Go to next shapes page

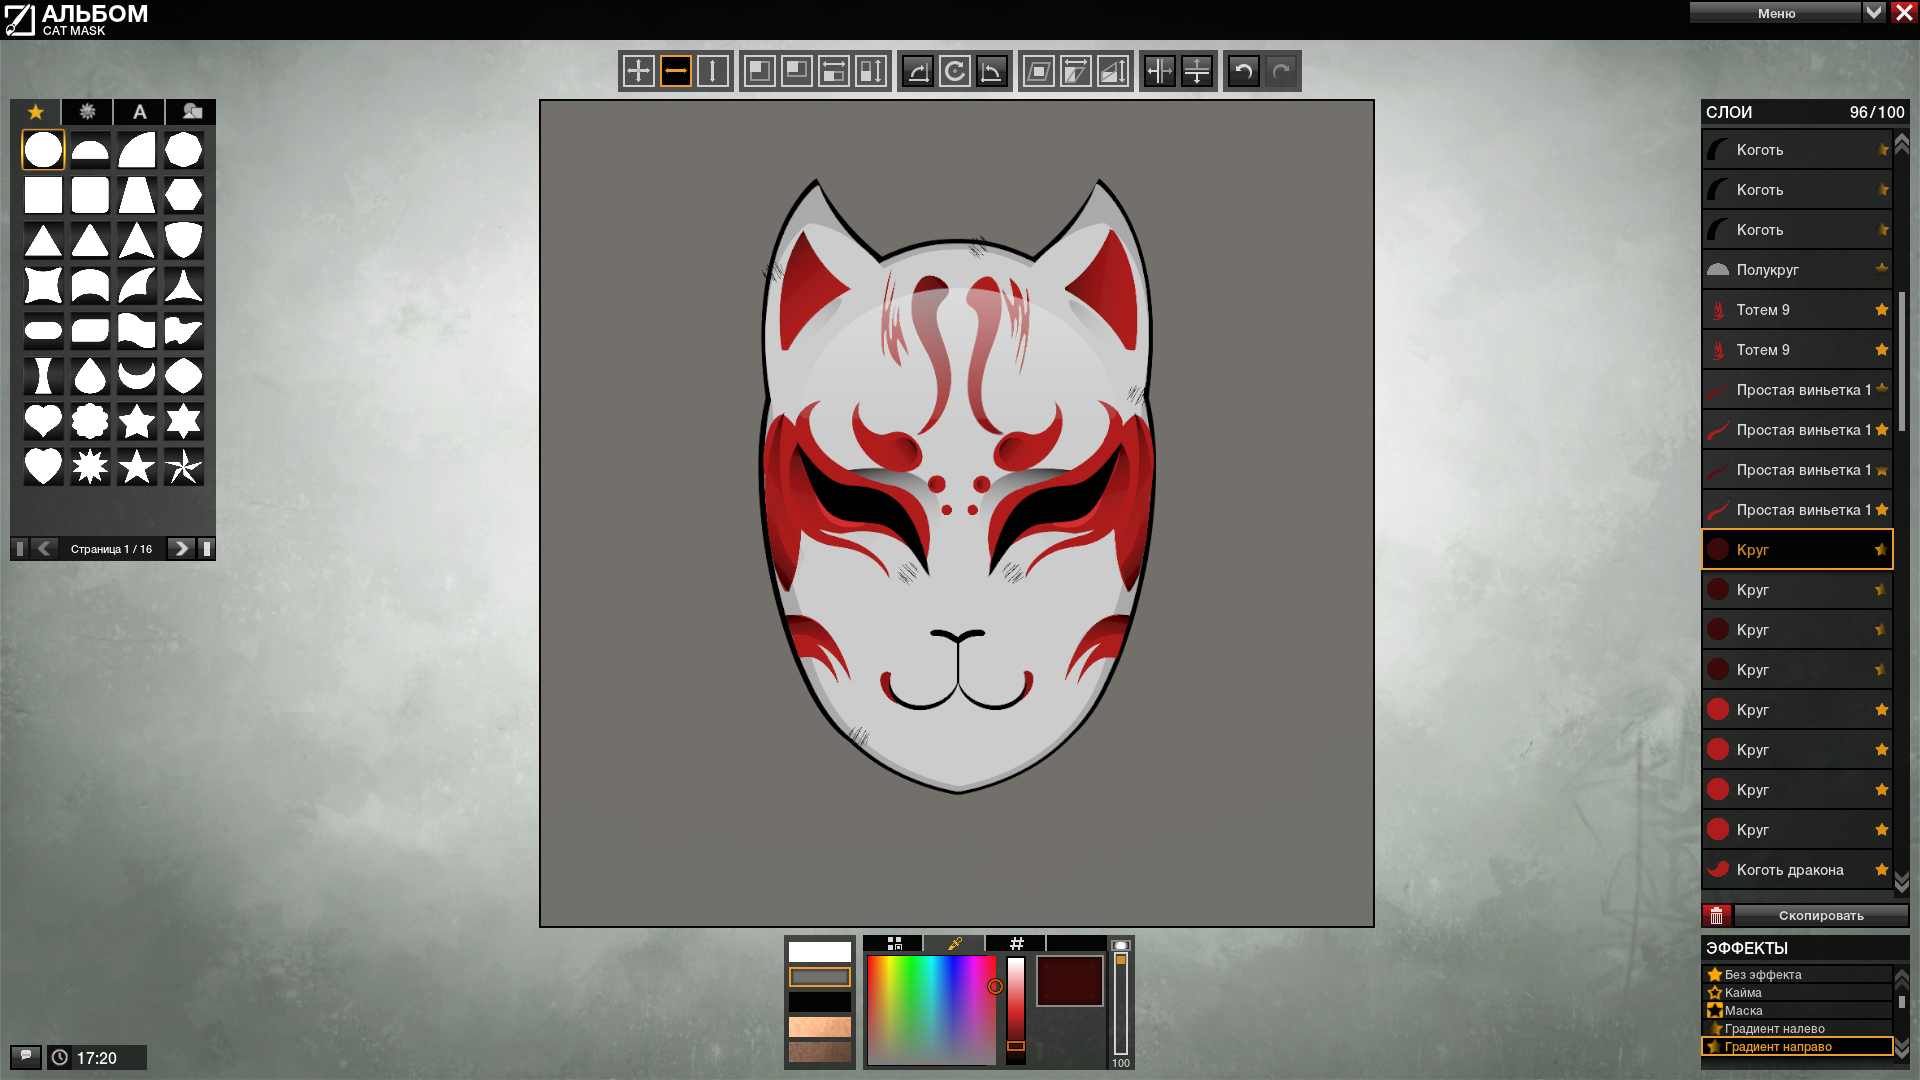coord(181,548)
